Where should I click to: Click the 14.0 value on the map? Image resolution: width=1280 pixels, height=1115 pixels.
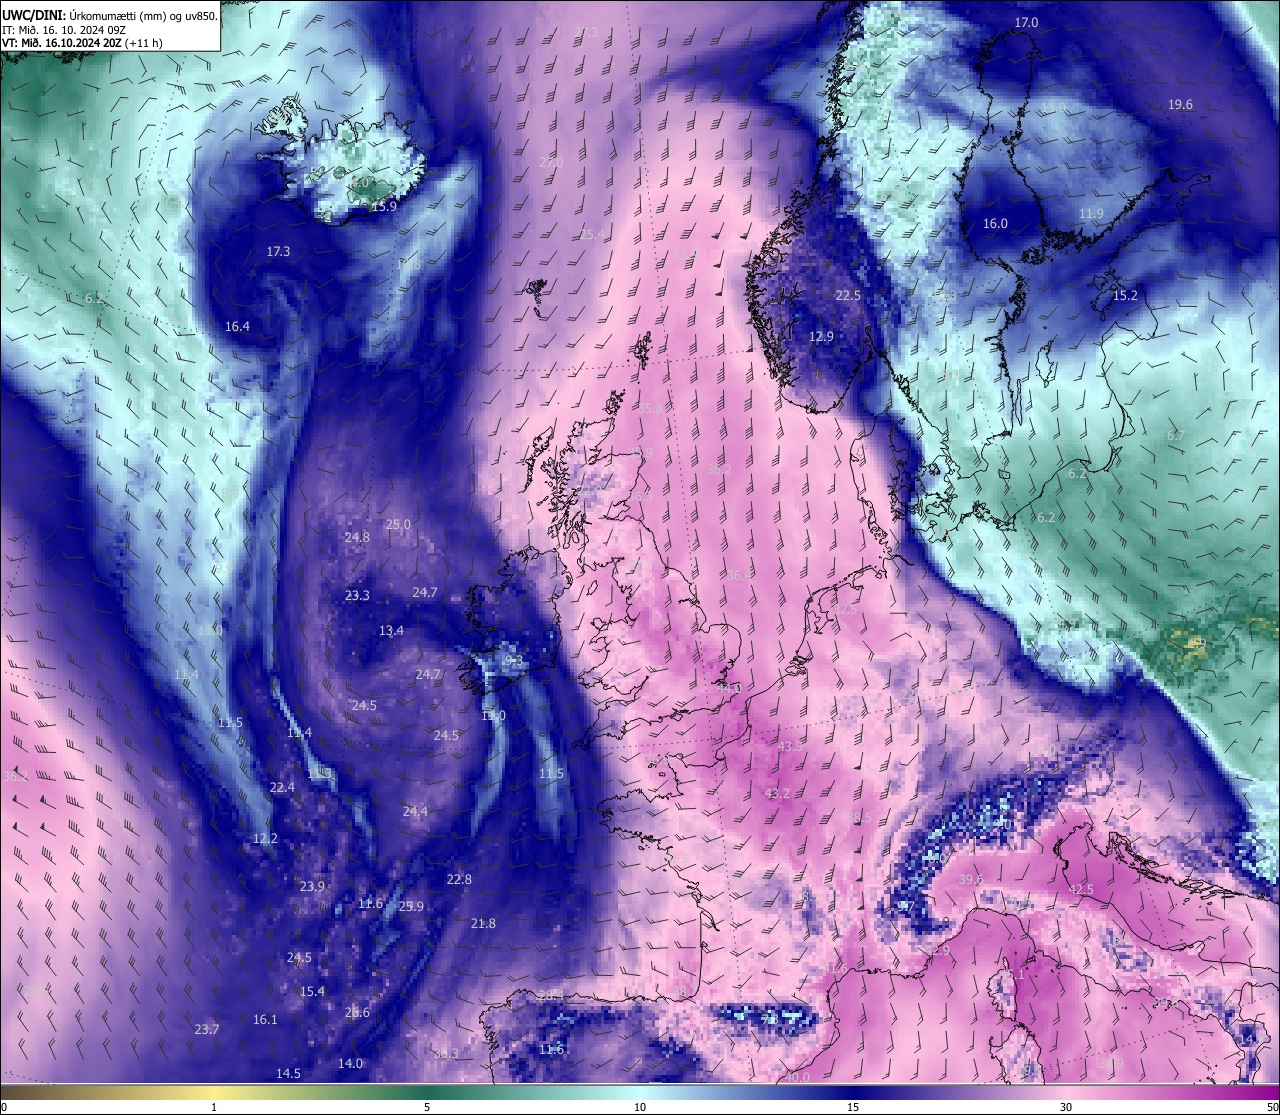[350, 1064]
